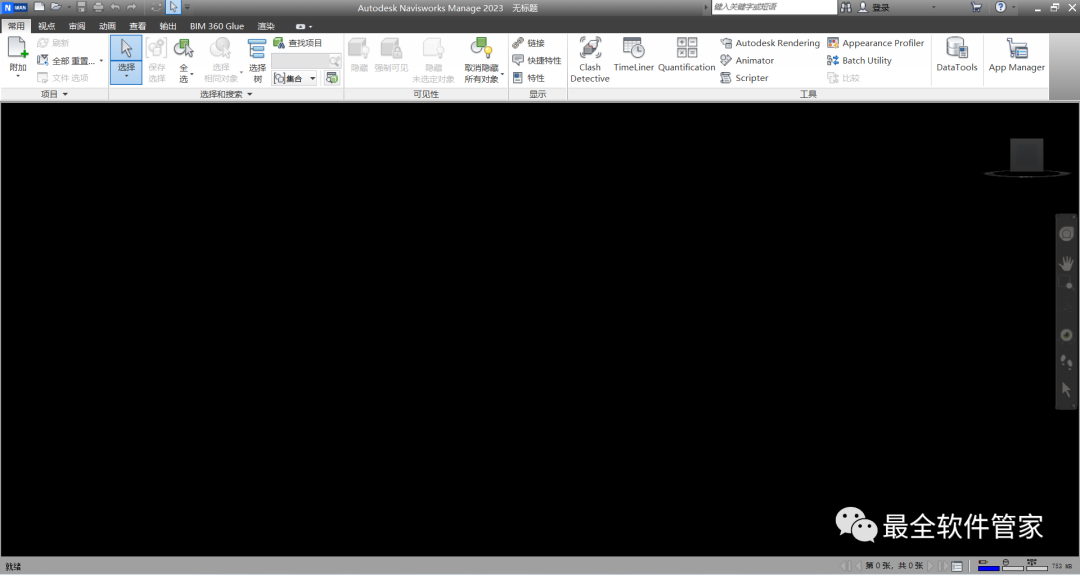Click the quick find text box in ribbon
The image size is (1080, 575).
(300, 61)
